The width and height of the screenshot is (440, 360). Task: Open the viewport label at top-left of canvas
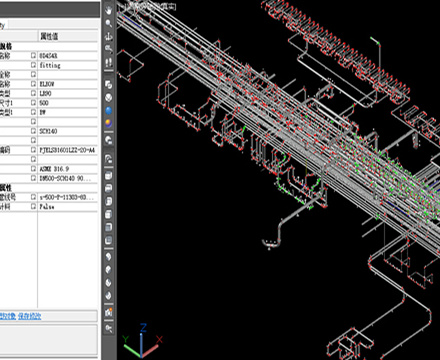148,6
